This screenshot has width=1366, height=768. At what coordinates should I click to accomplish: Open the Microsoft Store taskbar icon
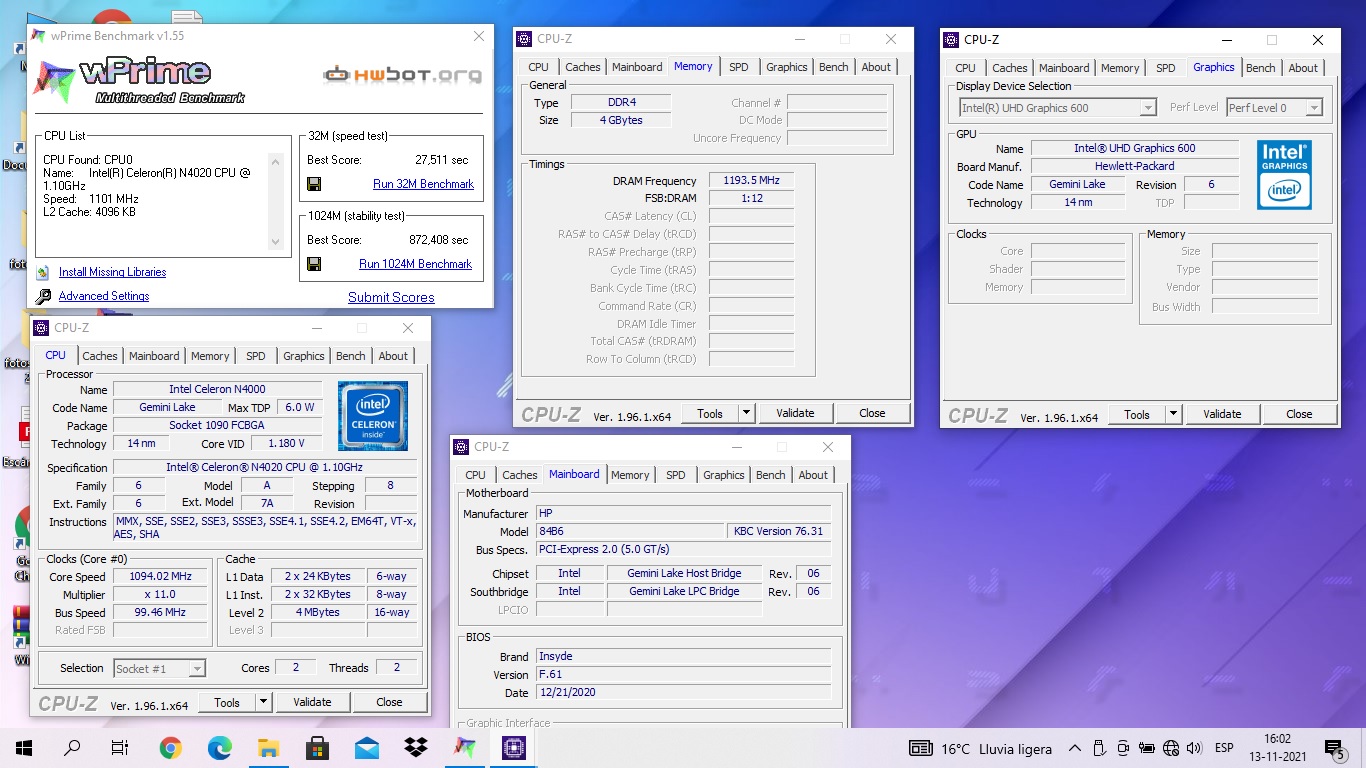coord(318,747)
